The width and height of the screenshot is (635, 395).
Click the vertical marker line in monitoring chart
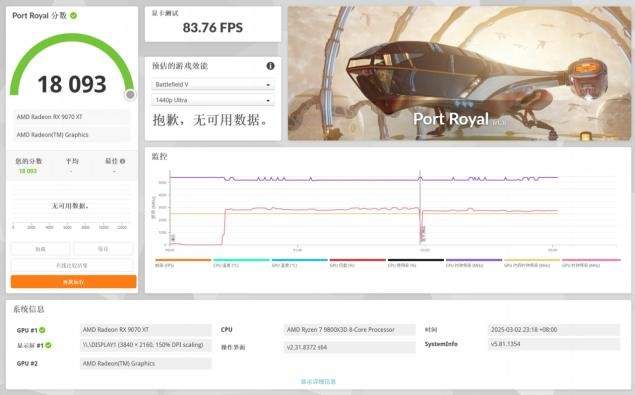(x=420, y=207)
